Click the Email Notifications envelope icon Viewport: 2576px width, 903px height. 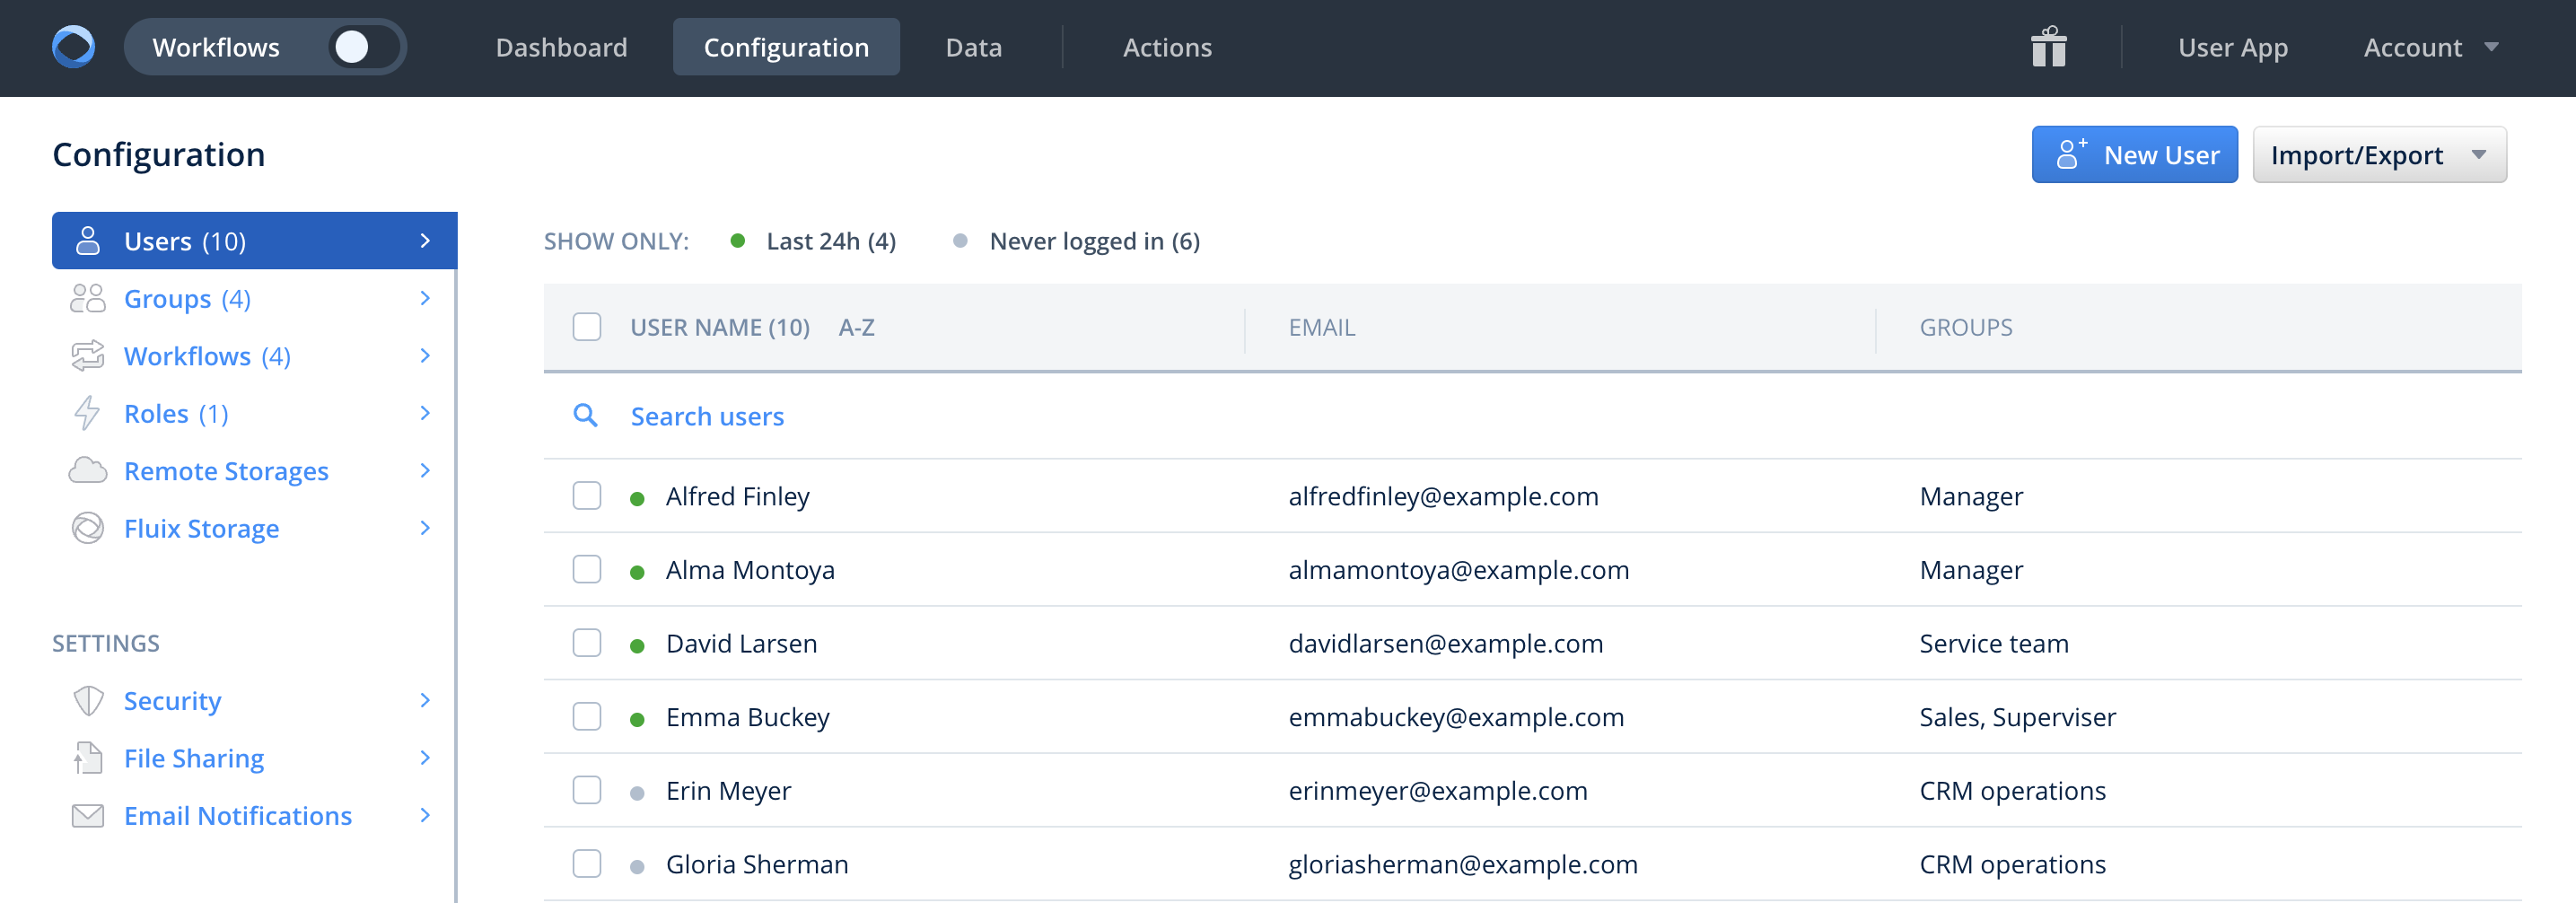(88, 816)
